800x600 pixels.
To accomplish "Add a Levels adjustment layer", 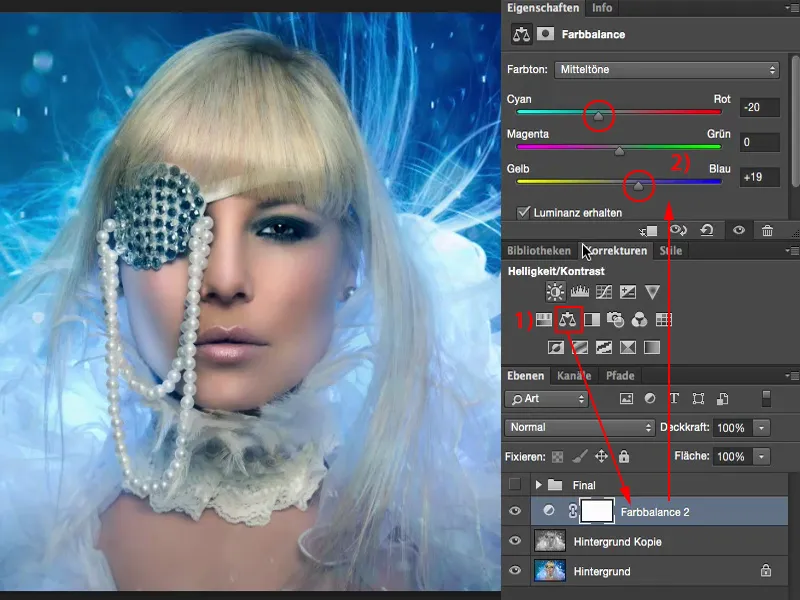I will coord(580,292).
